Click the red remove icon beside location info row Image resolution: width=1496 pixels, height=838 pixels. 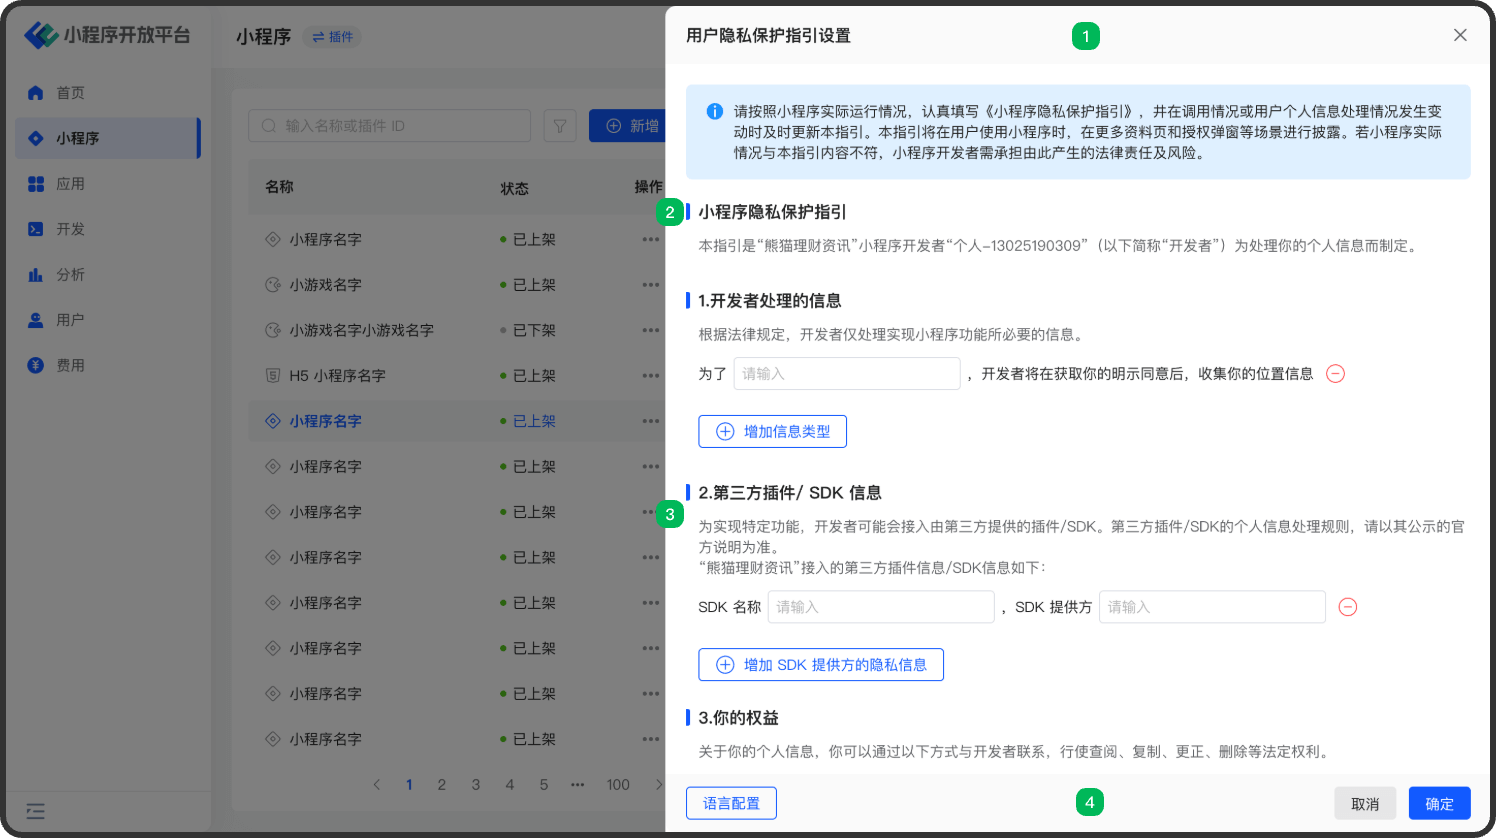pyautogui.click(x=1335, y=374)
